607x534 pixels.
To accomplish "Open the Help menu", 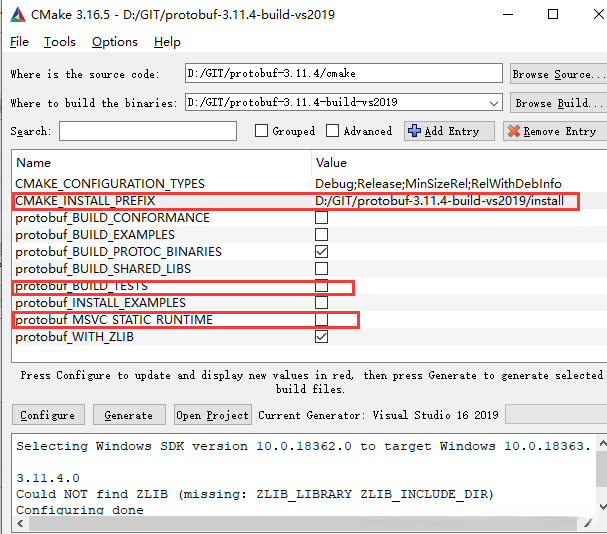I will point(167,42).
